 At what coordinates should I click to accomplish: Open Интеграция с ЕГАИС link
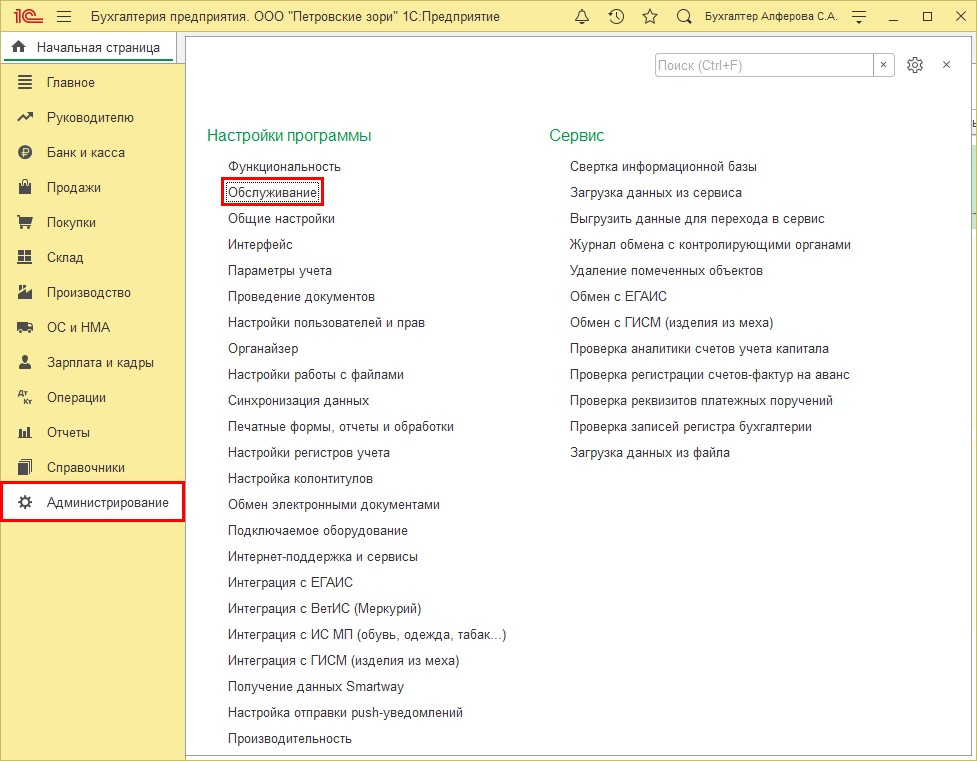pos(290,583)
